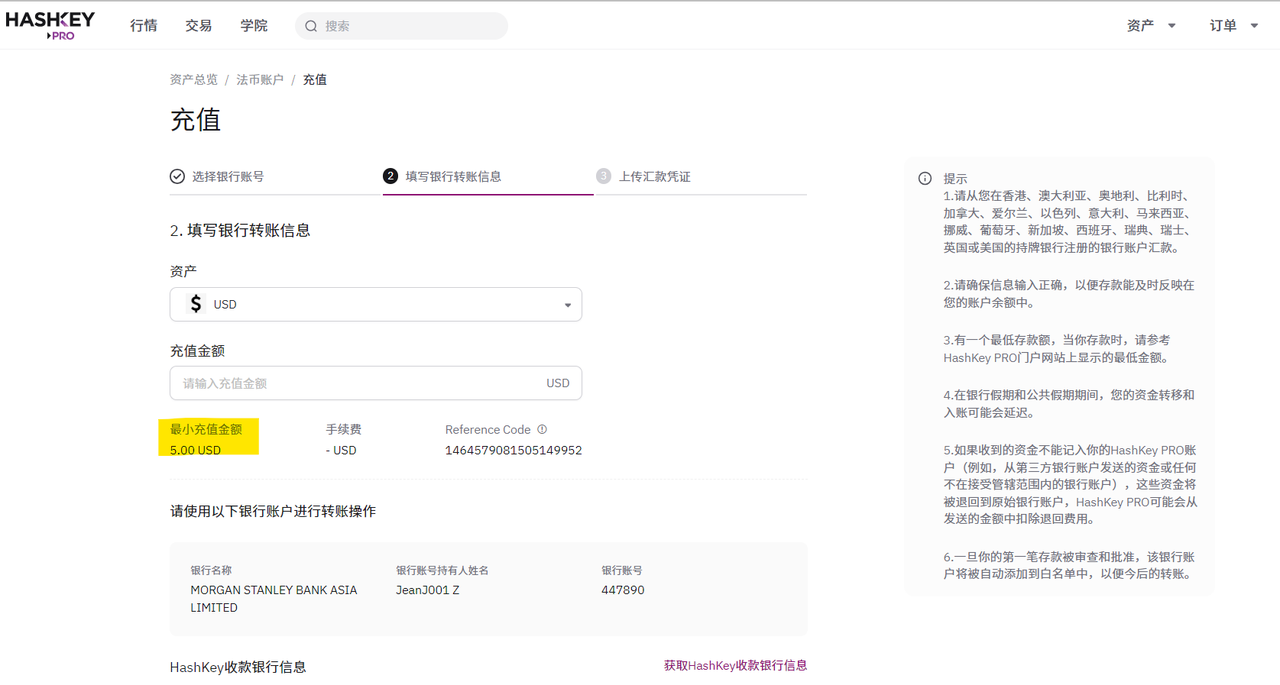Screen dimensions: 1280x685
Task: Click the dollar sign currency icon
Action: [x=196, y=304]
